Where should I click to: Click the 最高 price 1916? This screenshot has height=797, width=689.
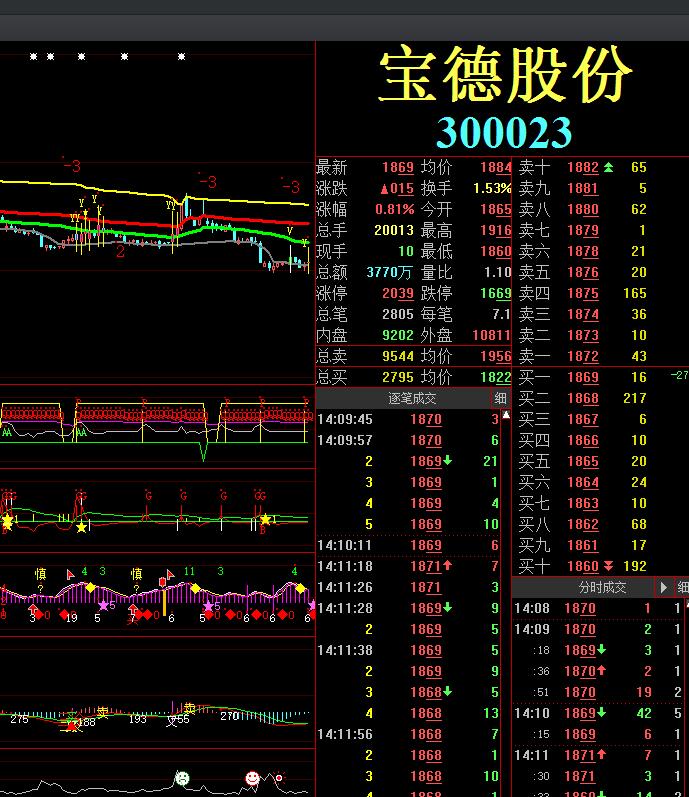(x=496, y=230)
